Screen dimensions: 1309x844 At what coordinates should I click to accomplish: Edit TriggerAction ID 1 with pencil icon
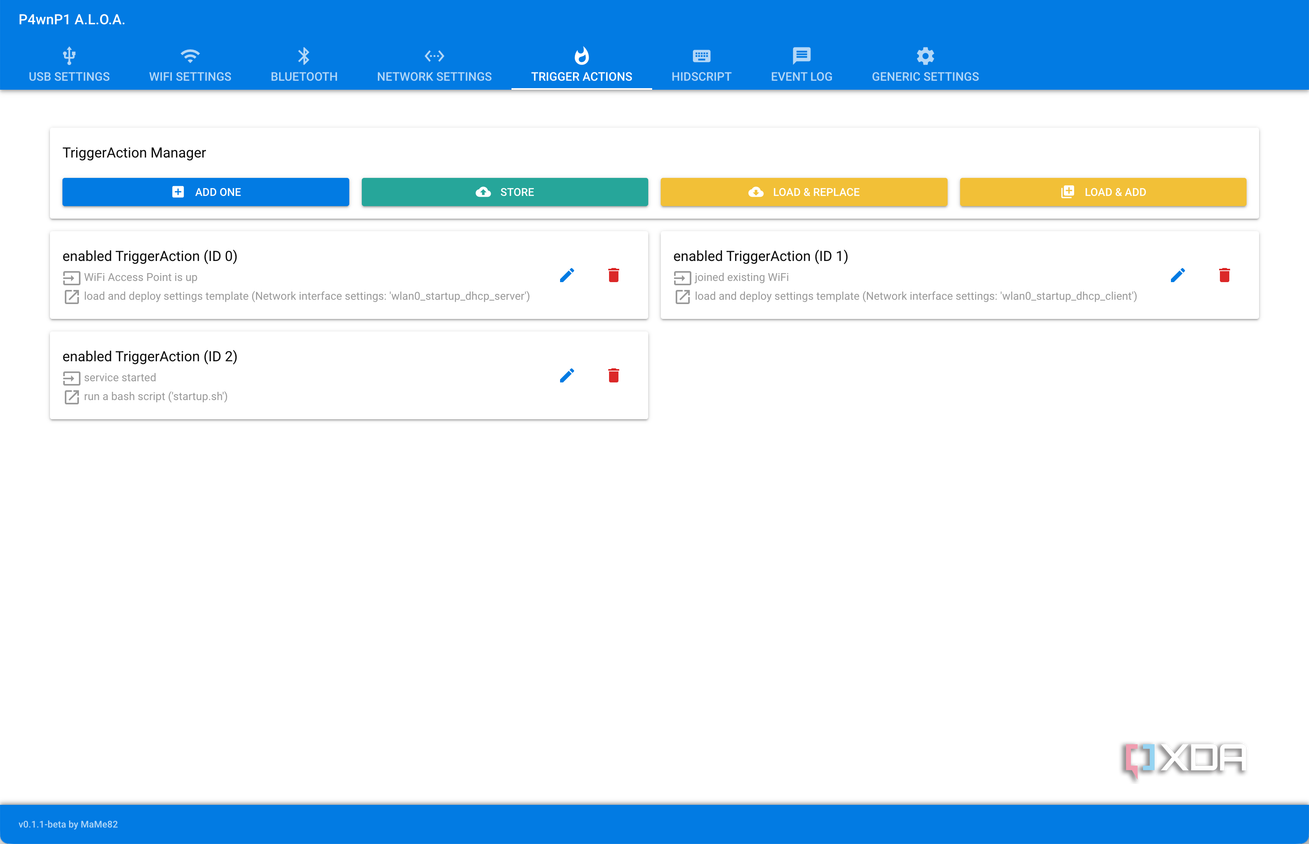[x=1178, y=275]
